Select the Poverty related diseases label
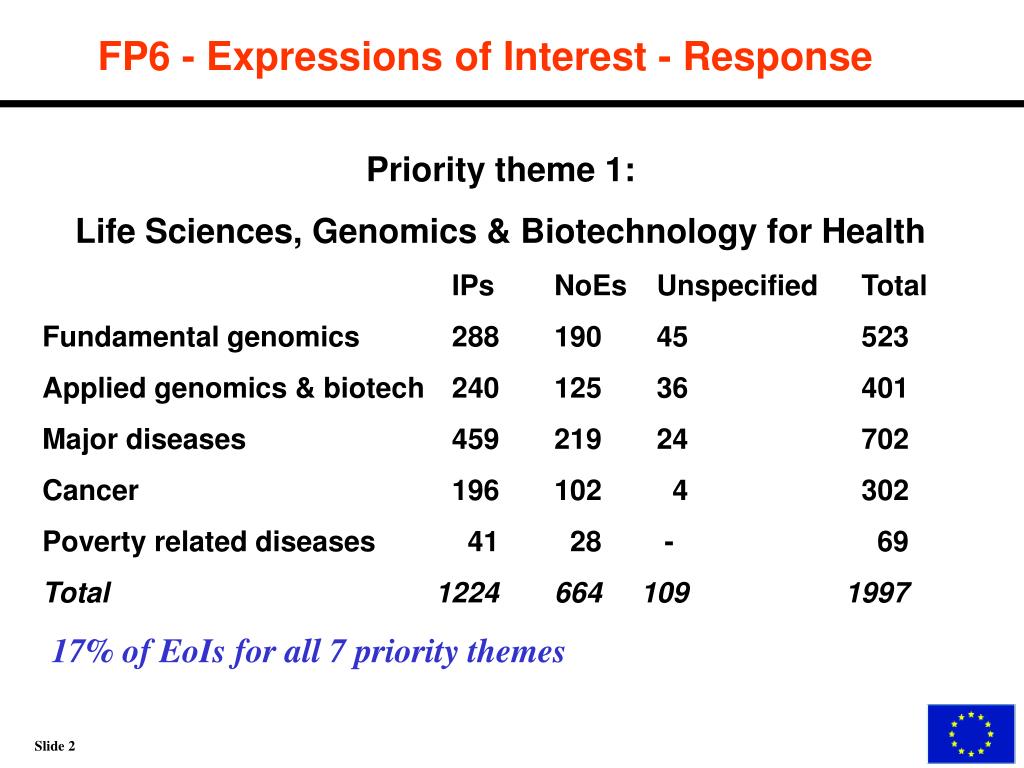Screen dimensions: 1024x768 pyautogui.click(x=209, y=542)
